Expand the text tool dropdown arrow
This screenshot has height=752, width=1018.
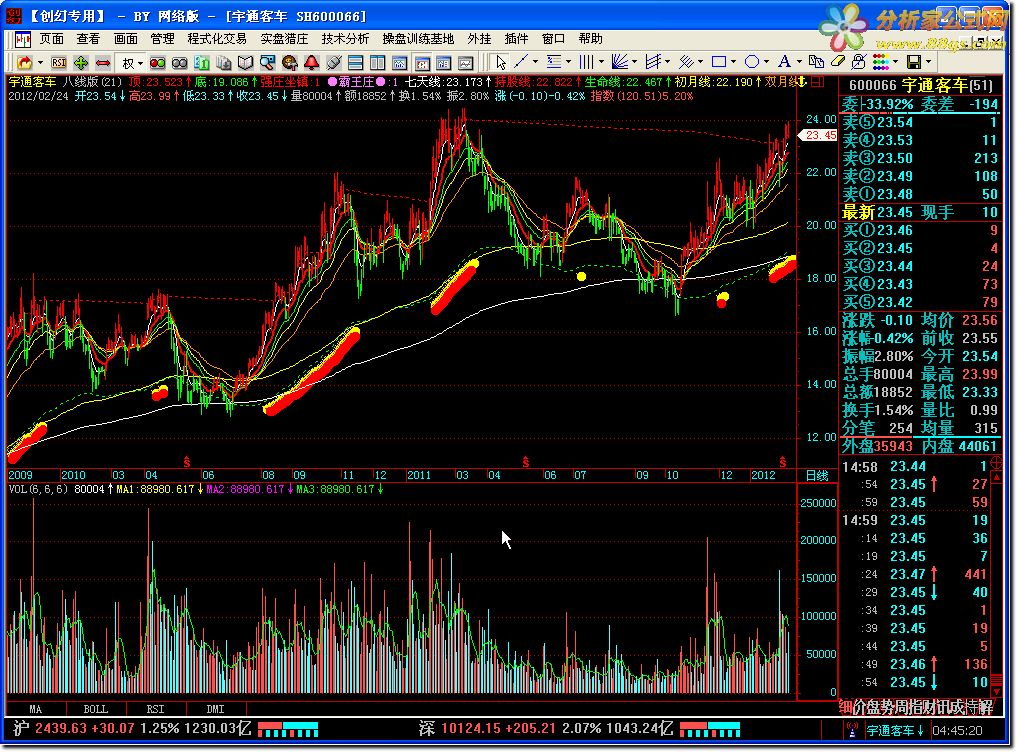(799, 62)
